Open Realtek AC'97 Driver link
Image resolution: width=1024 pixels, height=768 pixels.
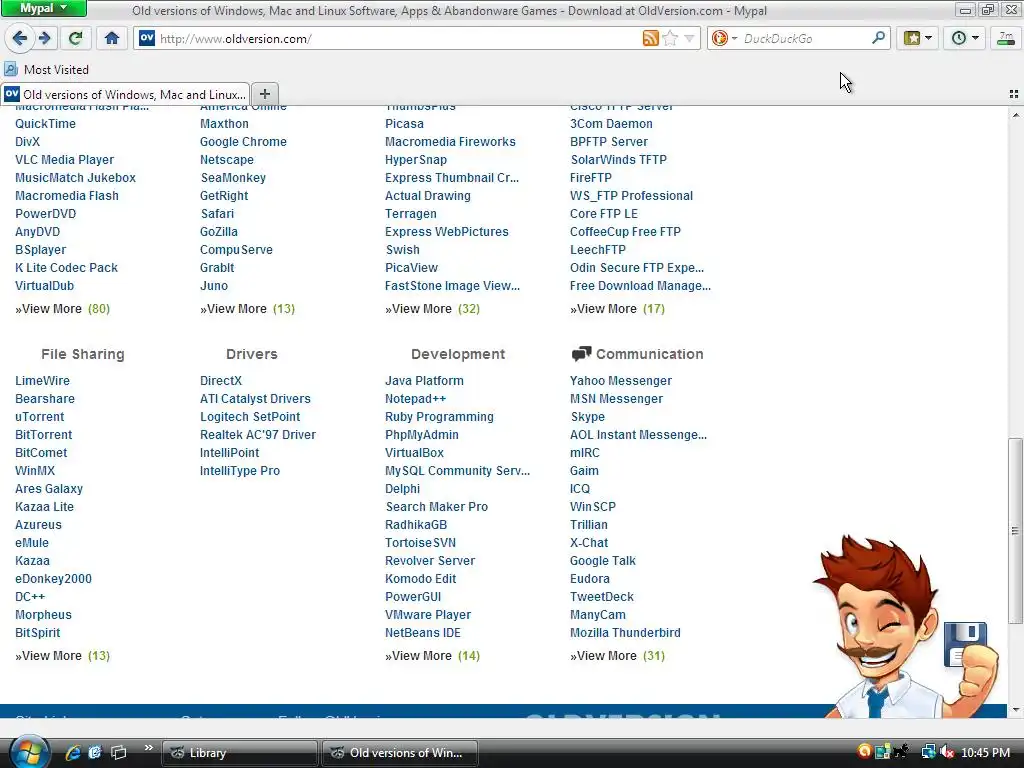258,435
